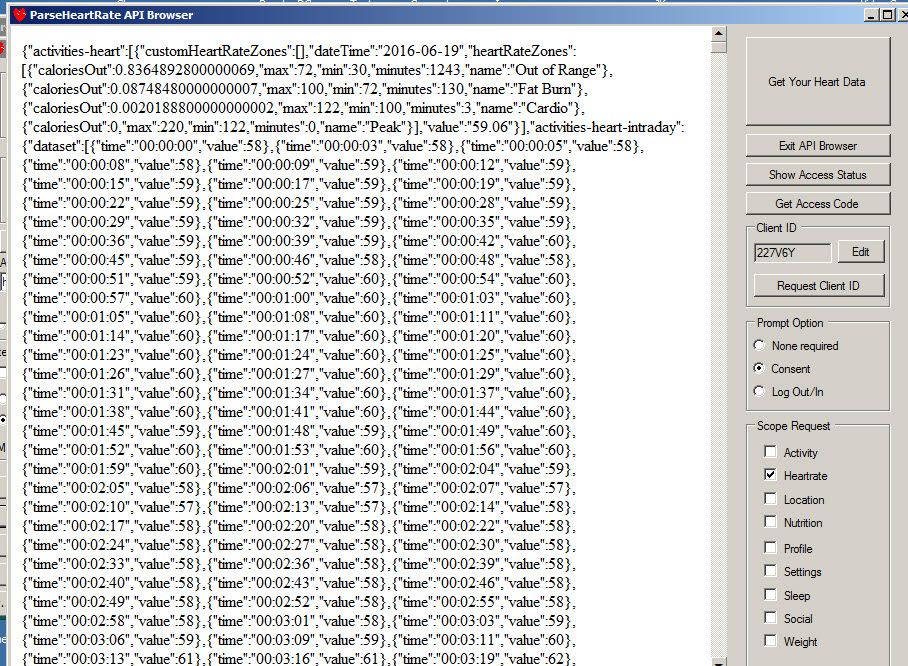
Task: Click the "time":"00:00:00" dataset entry
Action: (x=180, y=146)
